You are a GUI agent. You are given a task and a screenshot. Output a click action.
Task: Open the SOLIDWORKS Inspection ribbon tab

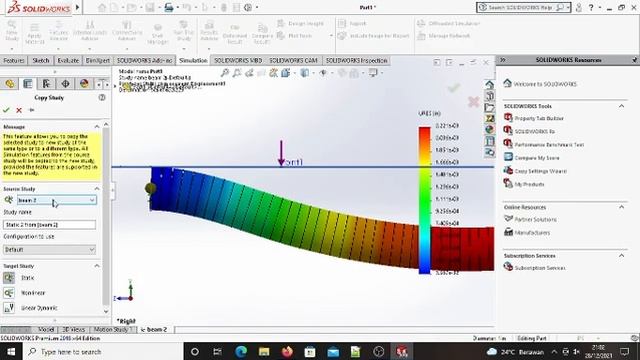coord(356,60)
